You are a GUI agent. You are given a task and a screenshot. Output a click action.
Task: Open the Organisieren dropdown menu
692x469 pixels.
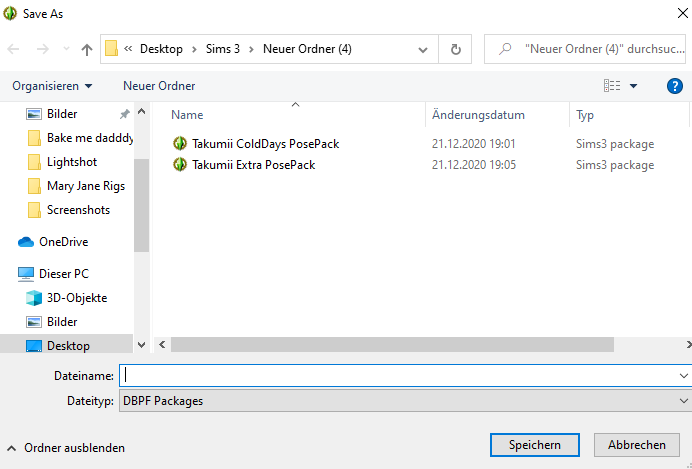point(52,86)
